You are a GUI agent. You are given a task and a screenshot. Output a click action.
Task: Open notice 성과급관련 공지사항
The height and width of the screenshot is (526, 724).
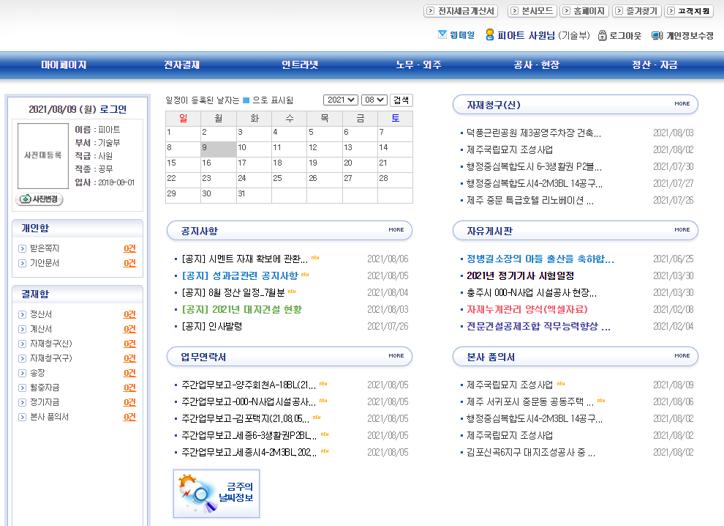[240, 276]
